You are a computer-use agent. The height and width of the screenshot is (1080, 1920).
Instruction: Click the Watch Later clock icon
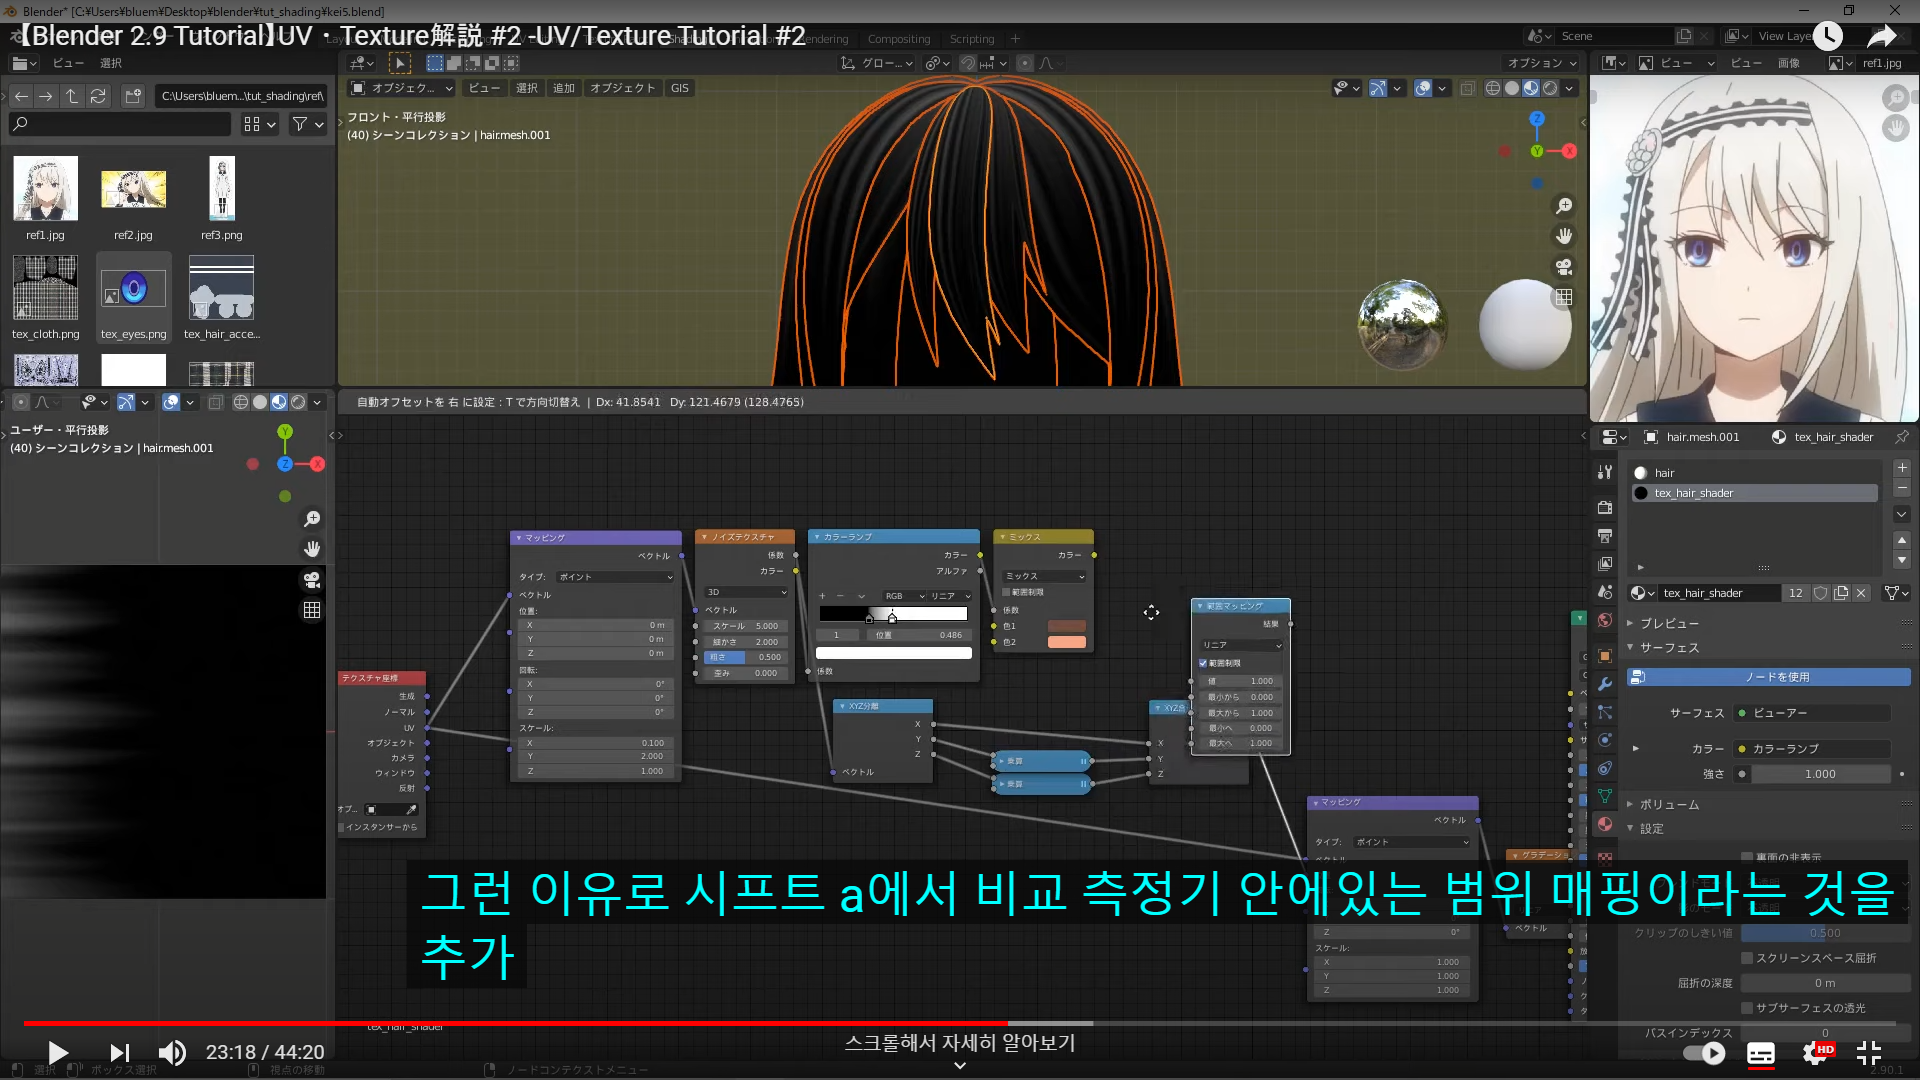point(1827,37)
